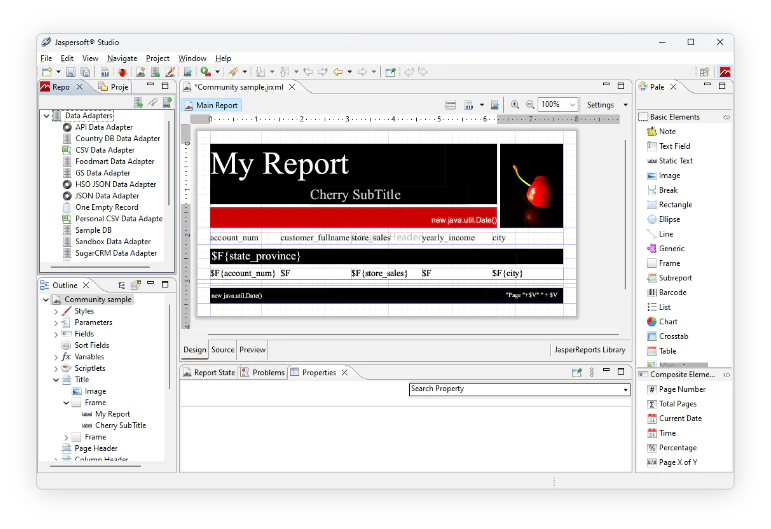Switch to the Source tab
The height and width of the screenshot is (529, 771).
223,350
